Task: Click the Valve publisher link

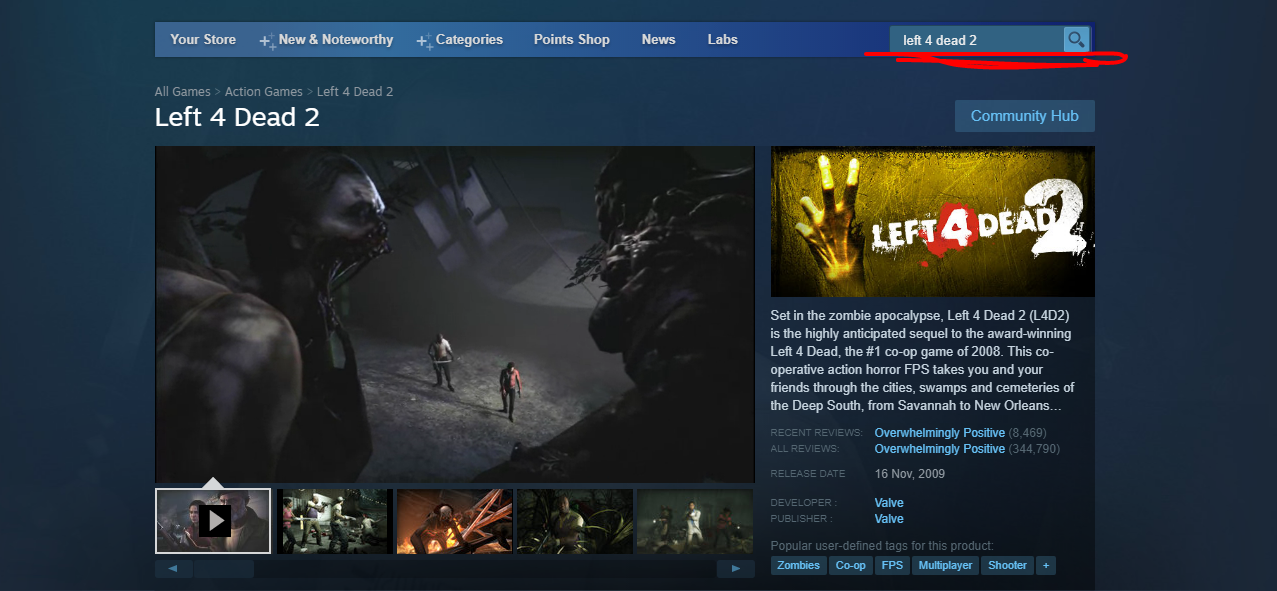Action: point(889,519)
